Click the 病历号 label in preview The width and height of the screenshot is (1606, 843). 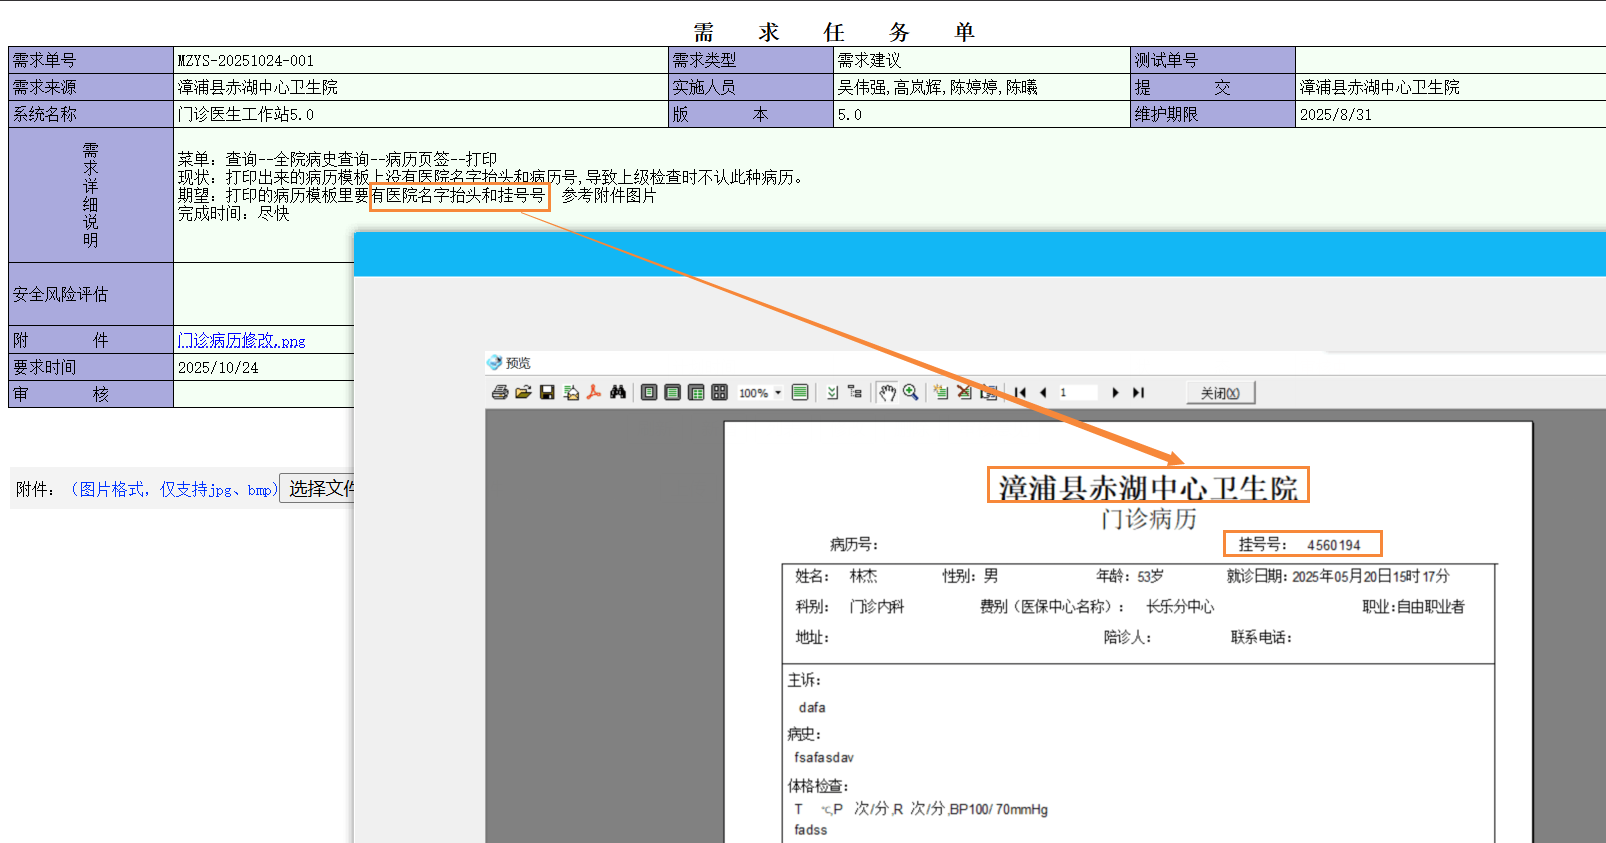coord(854,545)
